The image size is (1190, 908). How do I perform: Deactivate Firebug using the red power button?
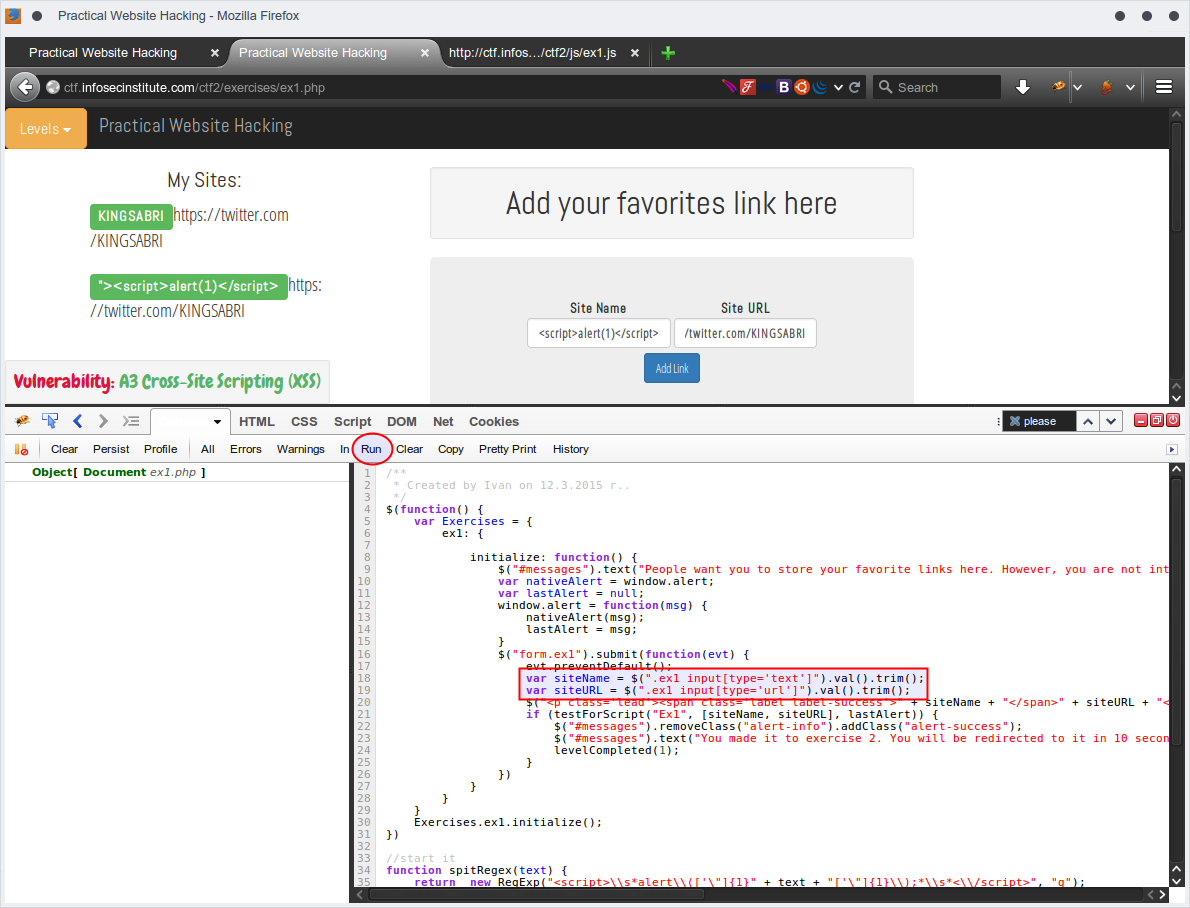point(1173,421)
